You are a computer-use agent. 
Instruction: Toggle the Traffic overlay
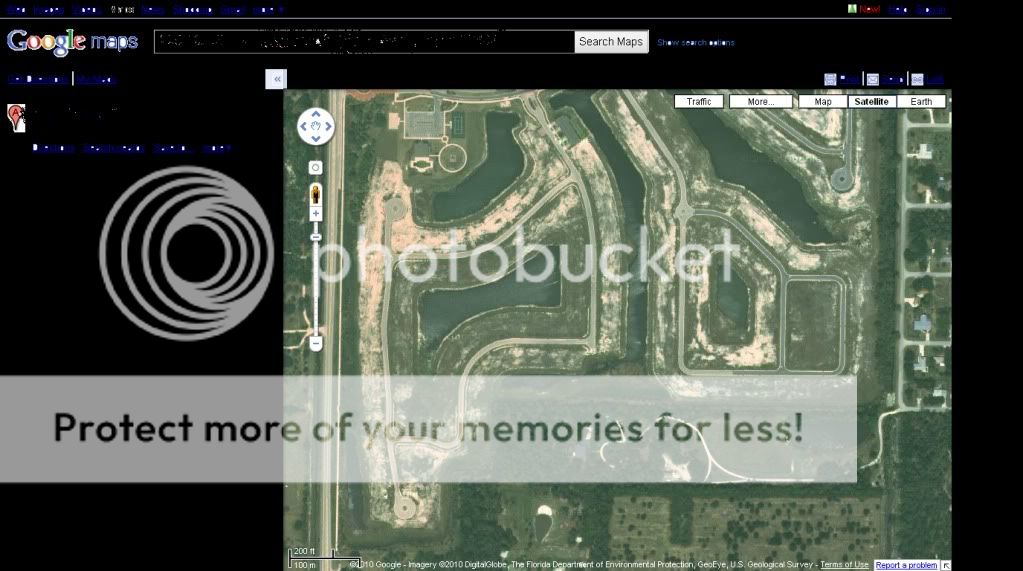pos(699,102)
